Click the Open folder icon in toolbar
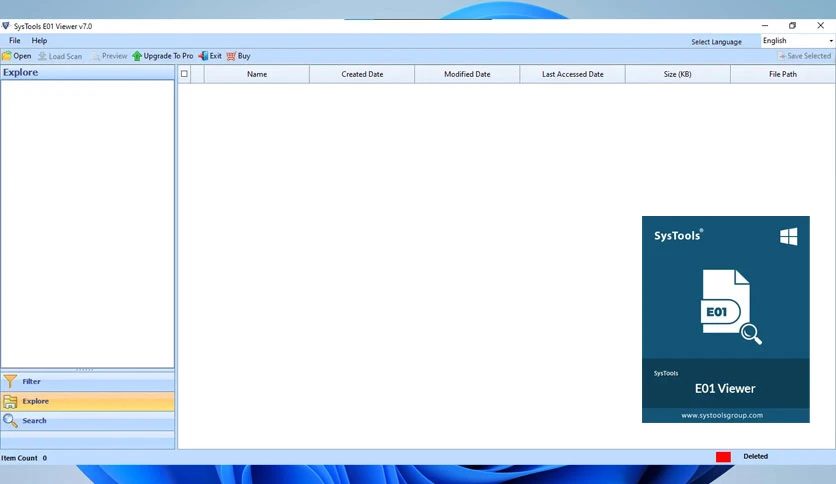836x484 pixels. click(7, 56)
